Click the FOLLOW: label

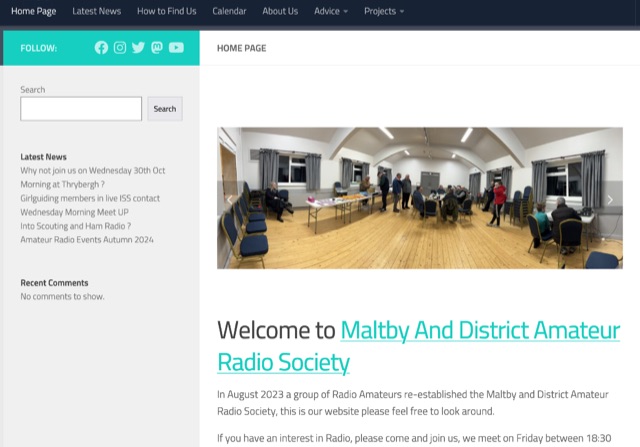[39, 48]
